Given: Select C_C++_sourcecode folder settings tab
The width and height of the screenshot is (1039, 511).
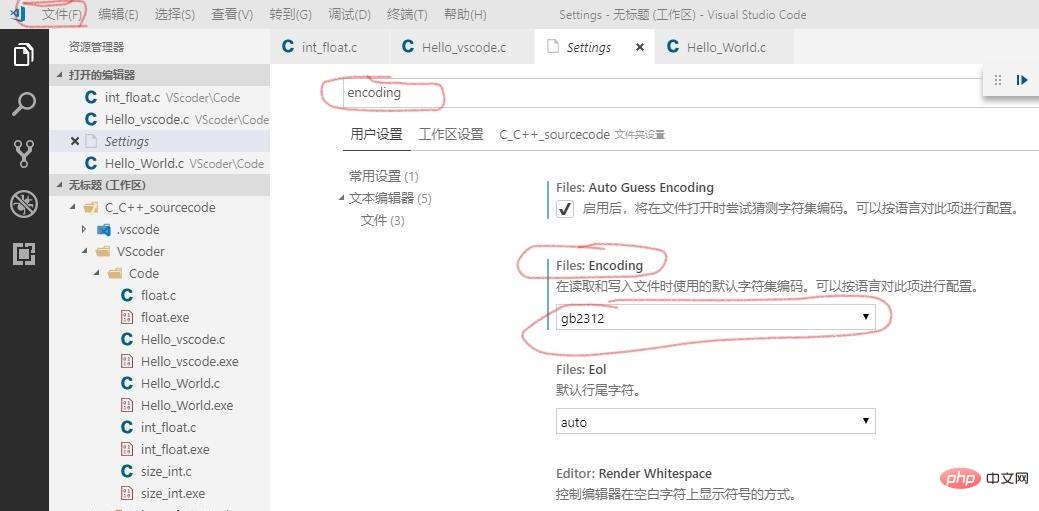Looking at the screenshot, I should coord(582,135).
